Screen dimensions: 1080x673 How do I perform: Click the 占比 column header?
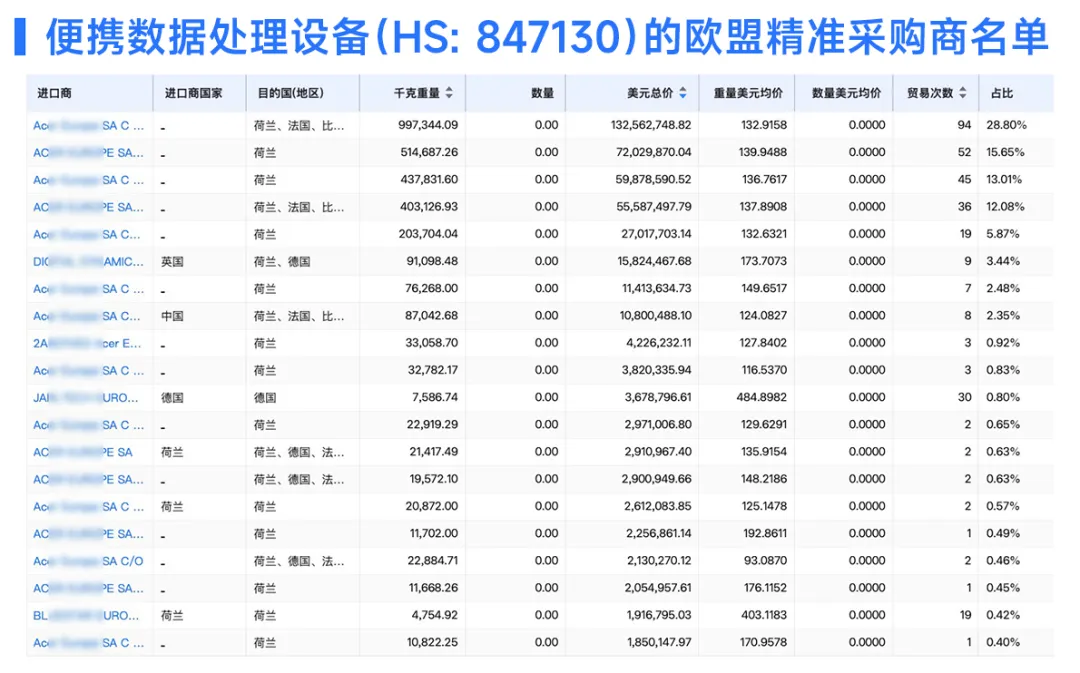pyautogui.click(x=1002, y=93)
